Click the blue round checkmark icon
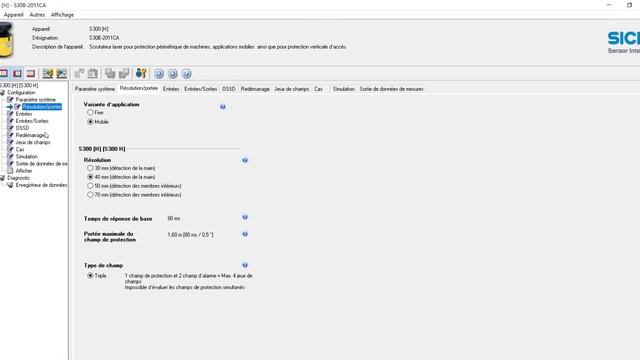 (186, 74)
